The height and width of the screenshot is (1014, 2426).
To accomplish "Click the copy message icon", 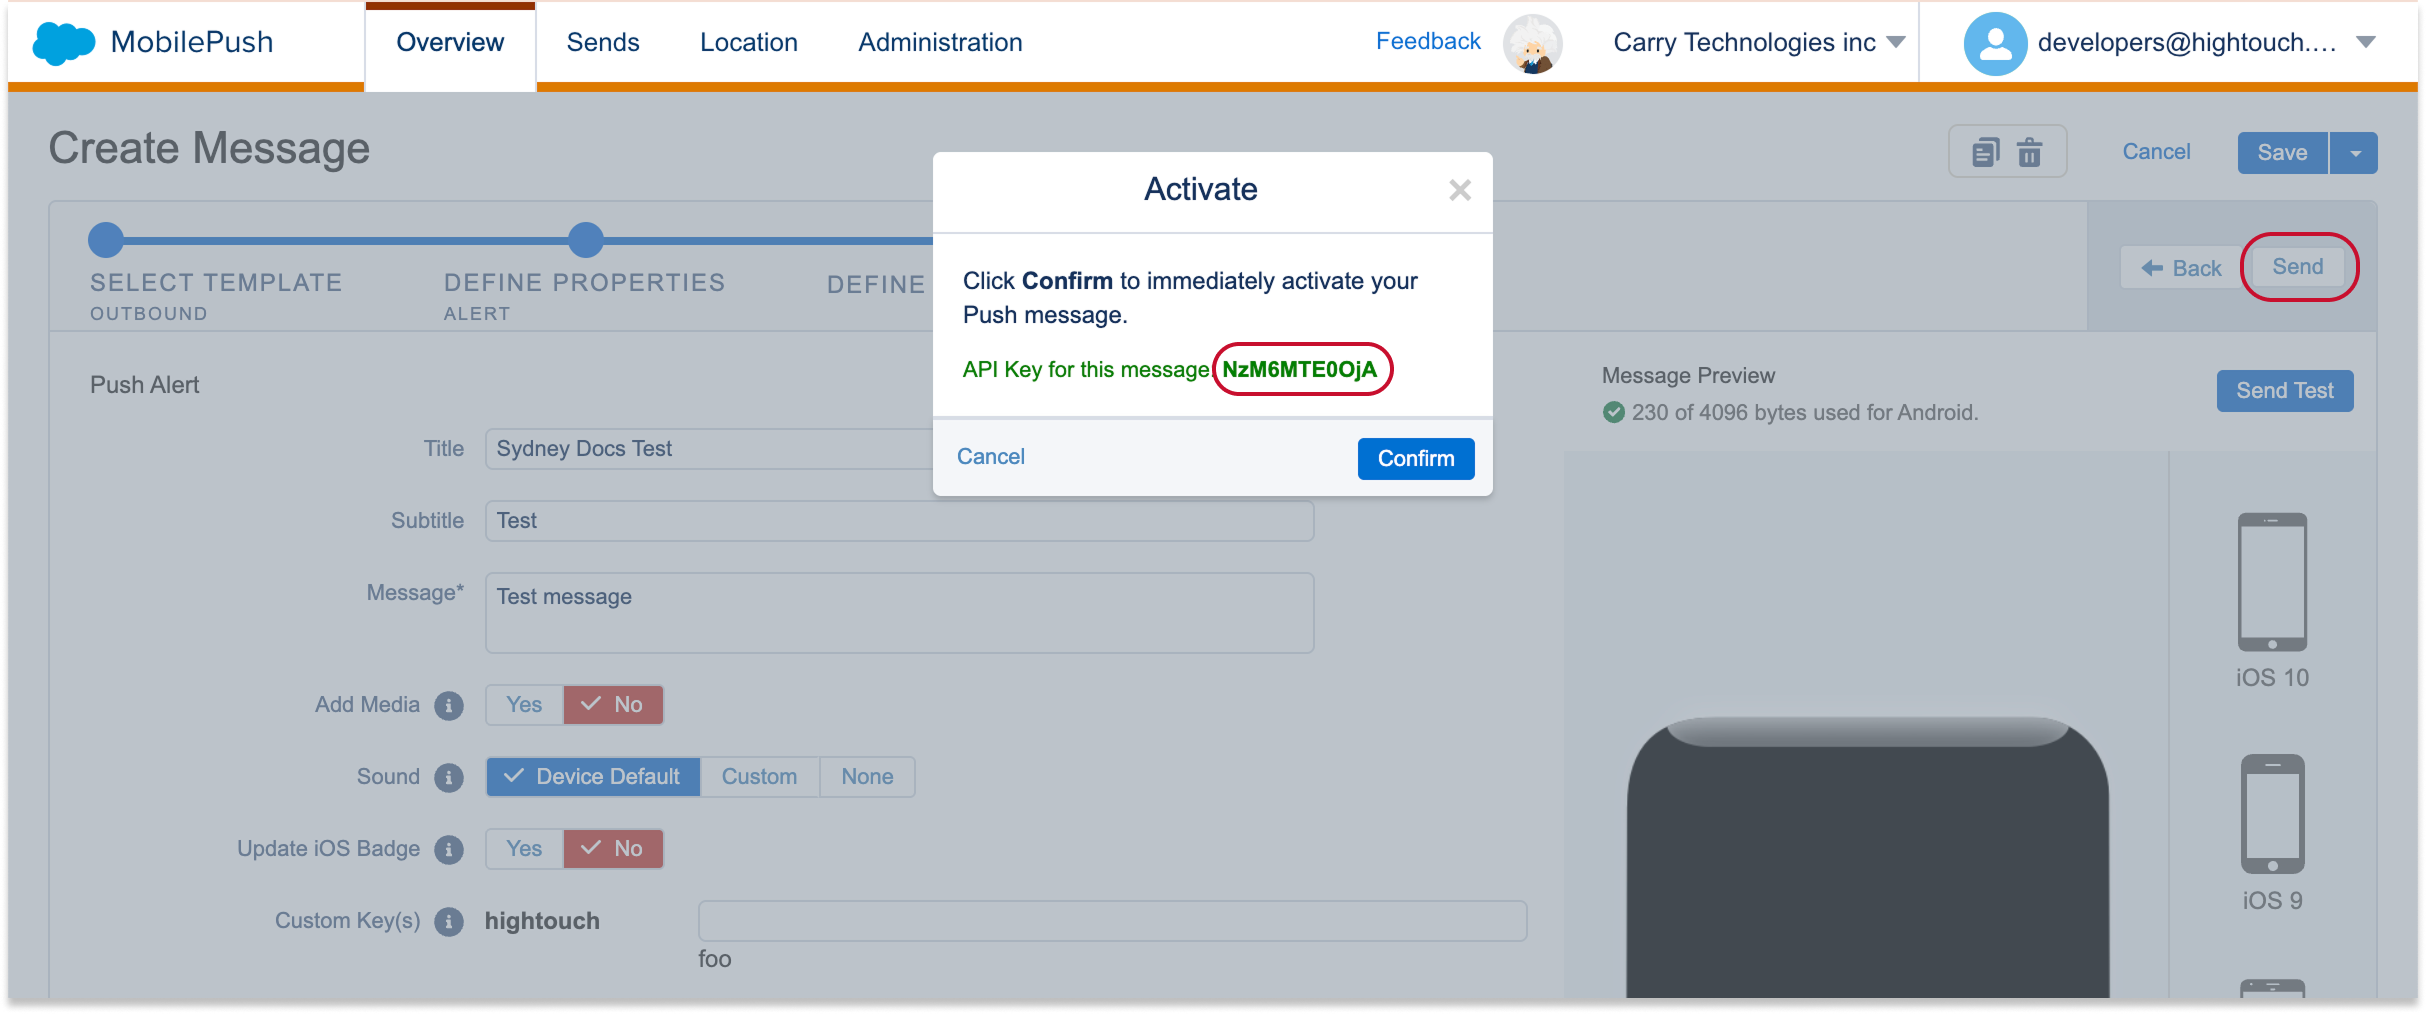I will (x=1985, y=153).
